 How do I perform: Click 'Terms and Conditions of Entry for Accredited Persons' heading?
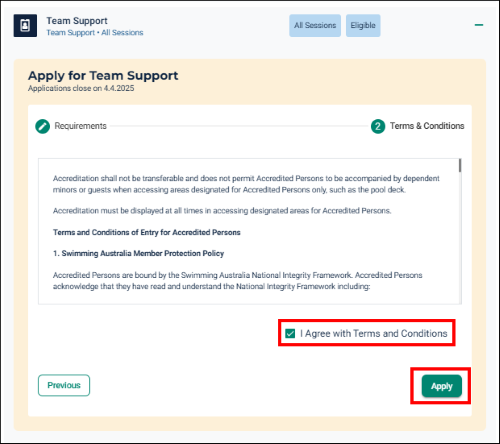click(147, 232)
